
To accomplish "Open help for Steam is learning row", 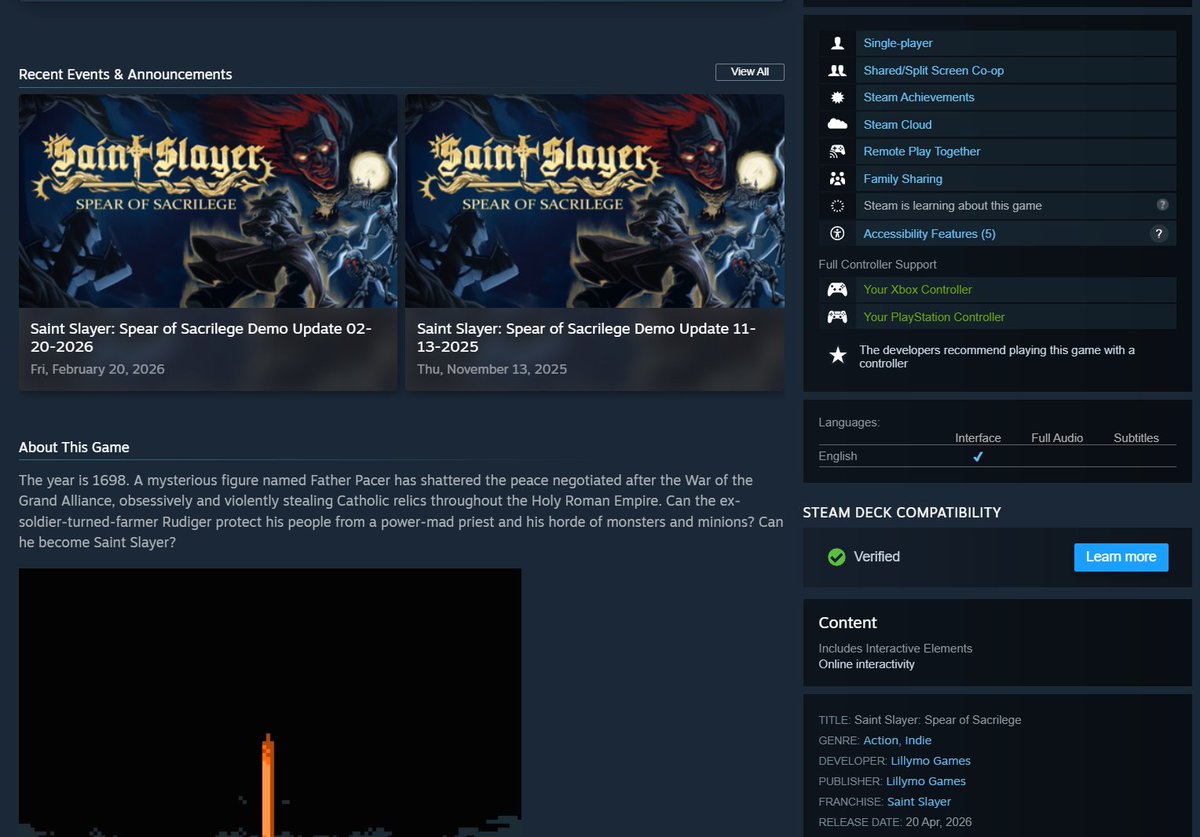I will [1162, 205].
